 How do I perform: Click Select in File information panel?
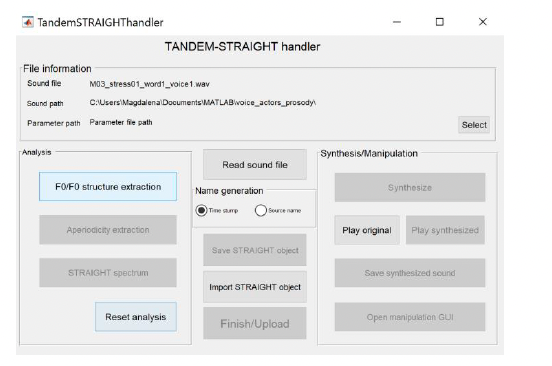474,125
